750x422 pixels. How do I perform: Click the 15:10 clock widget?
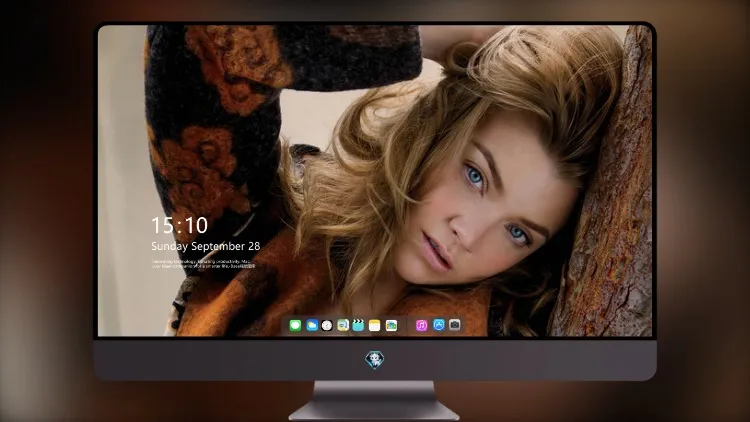(x=179, y=225)
